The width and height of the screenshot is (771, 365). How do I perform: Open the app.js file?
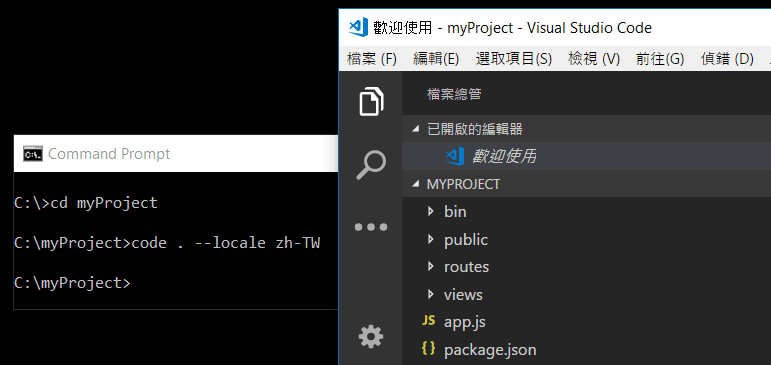465,322
